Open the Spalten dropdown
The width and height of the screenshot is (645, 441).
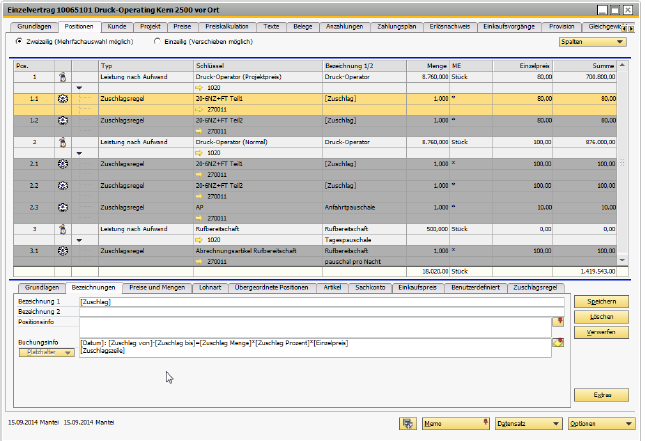[593, 43]
